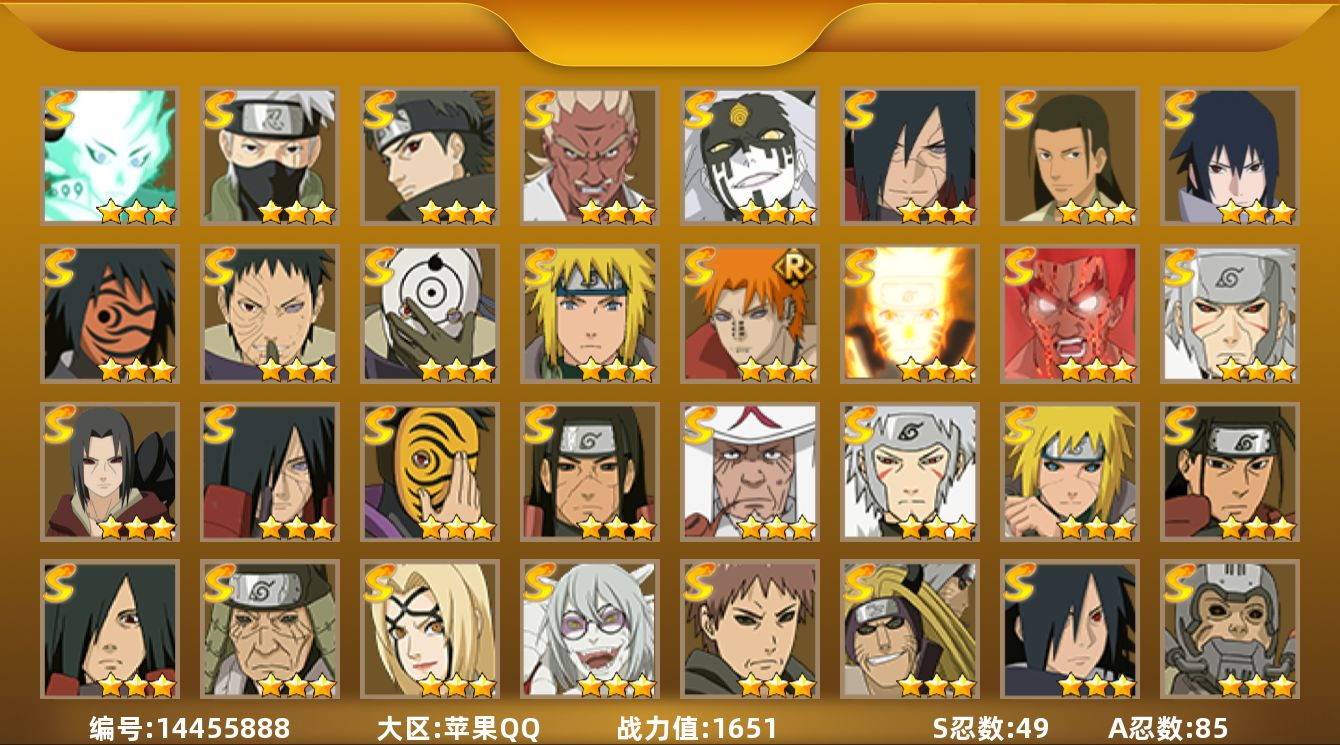Select the flaming golden Naruto chakra portrait
The width and height of the screenshot is (1340, 745).
click(910, 314)
